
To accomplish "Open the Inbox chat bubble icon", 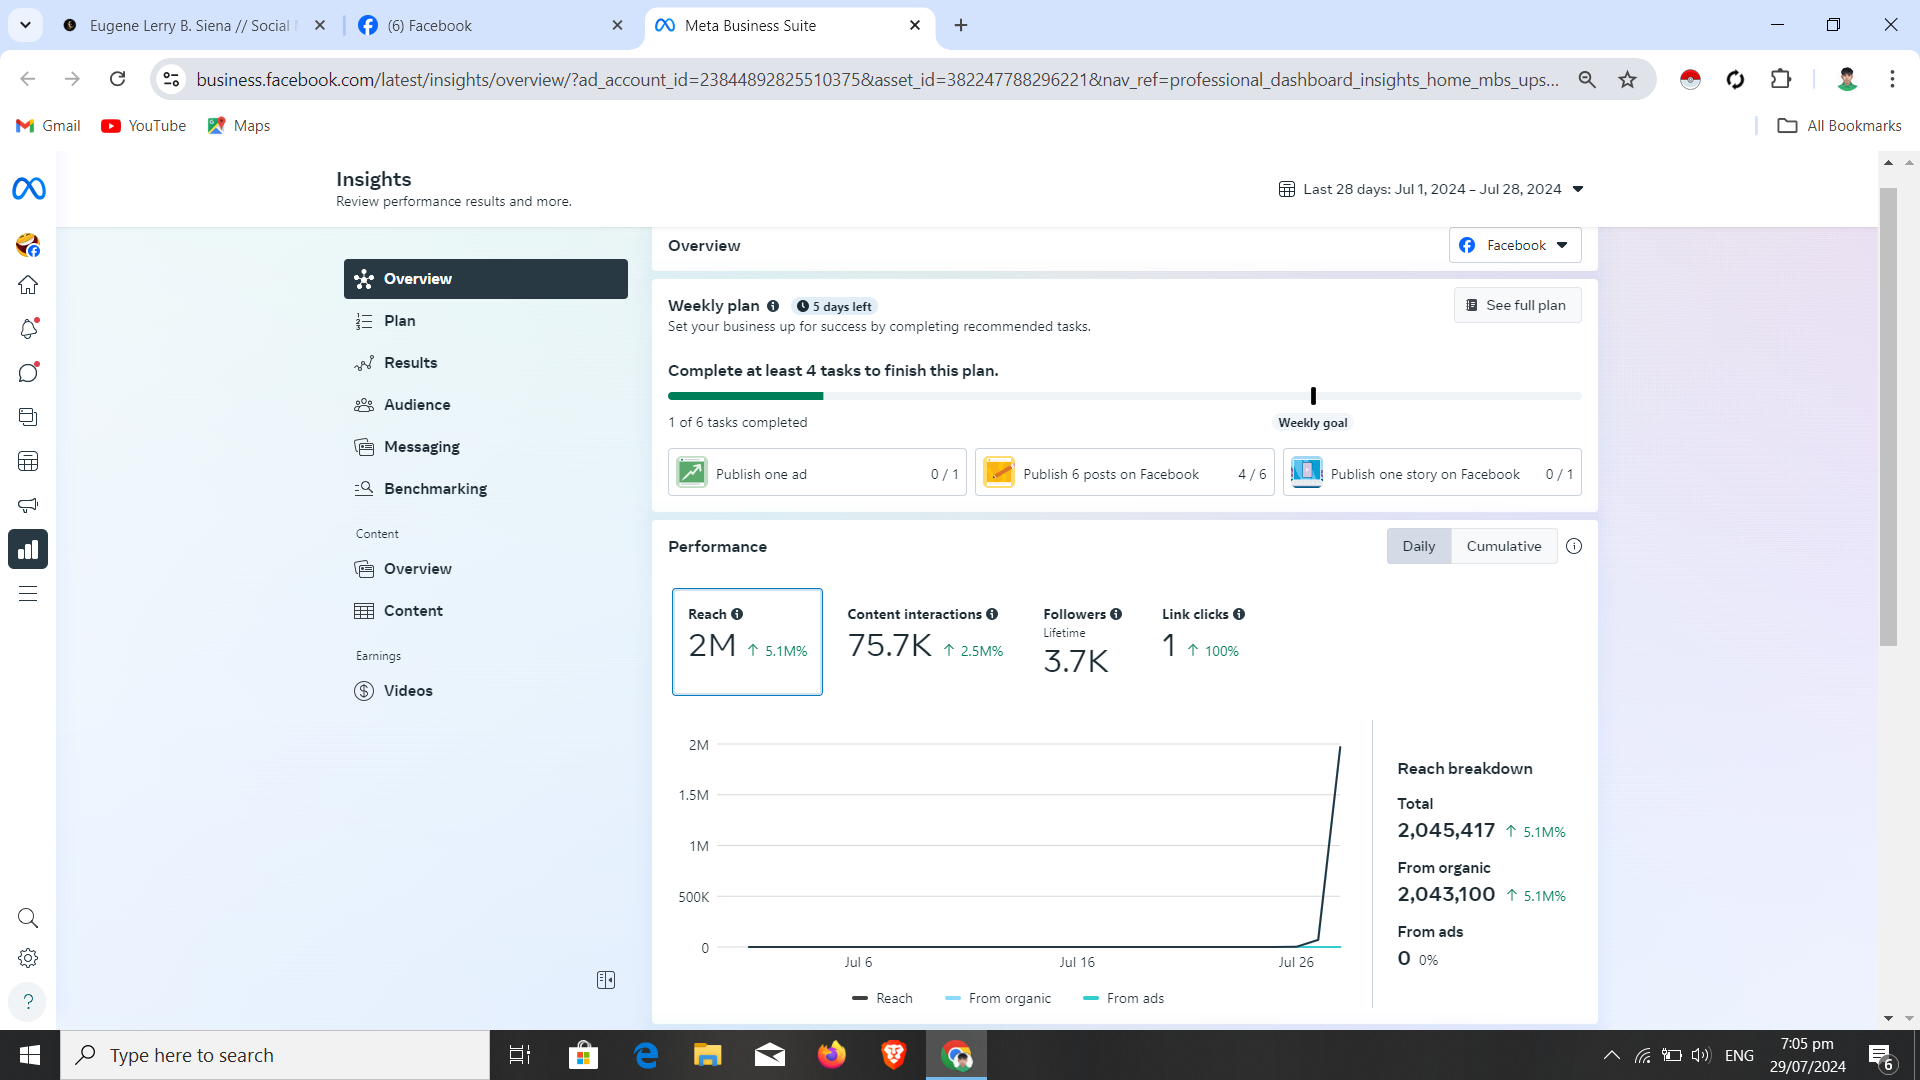I will (x=28, y=373).
